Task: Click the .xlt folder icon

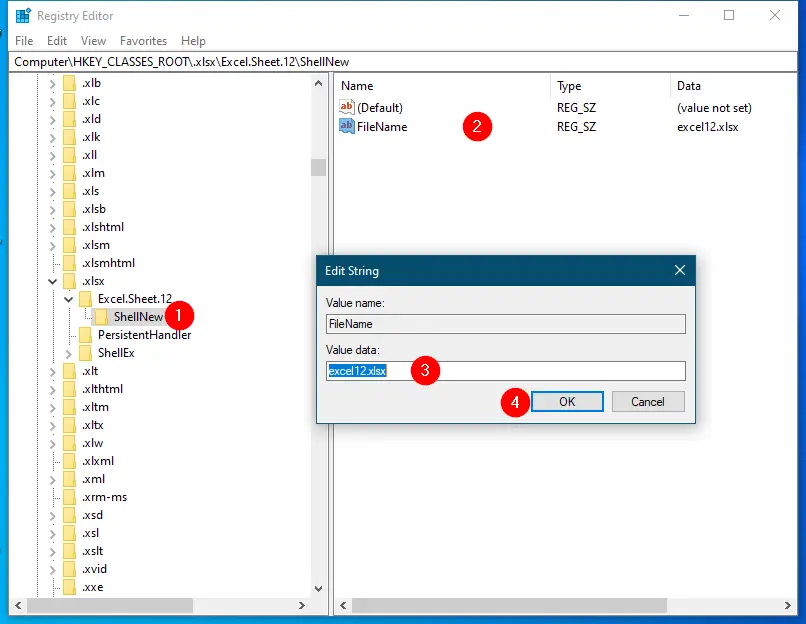Action: [x=69, y=371]
